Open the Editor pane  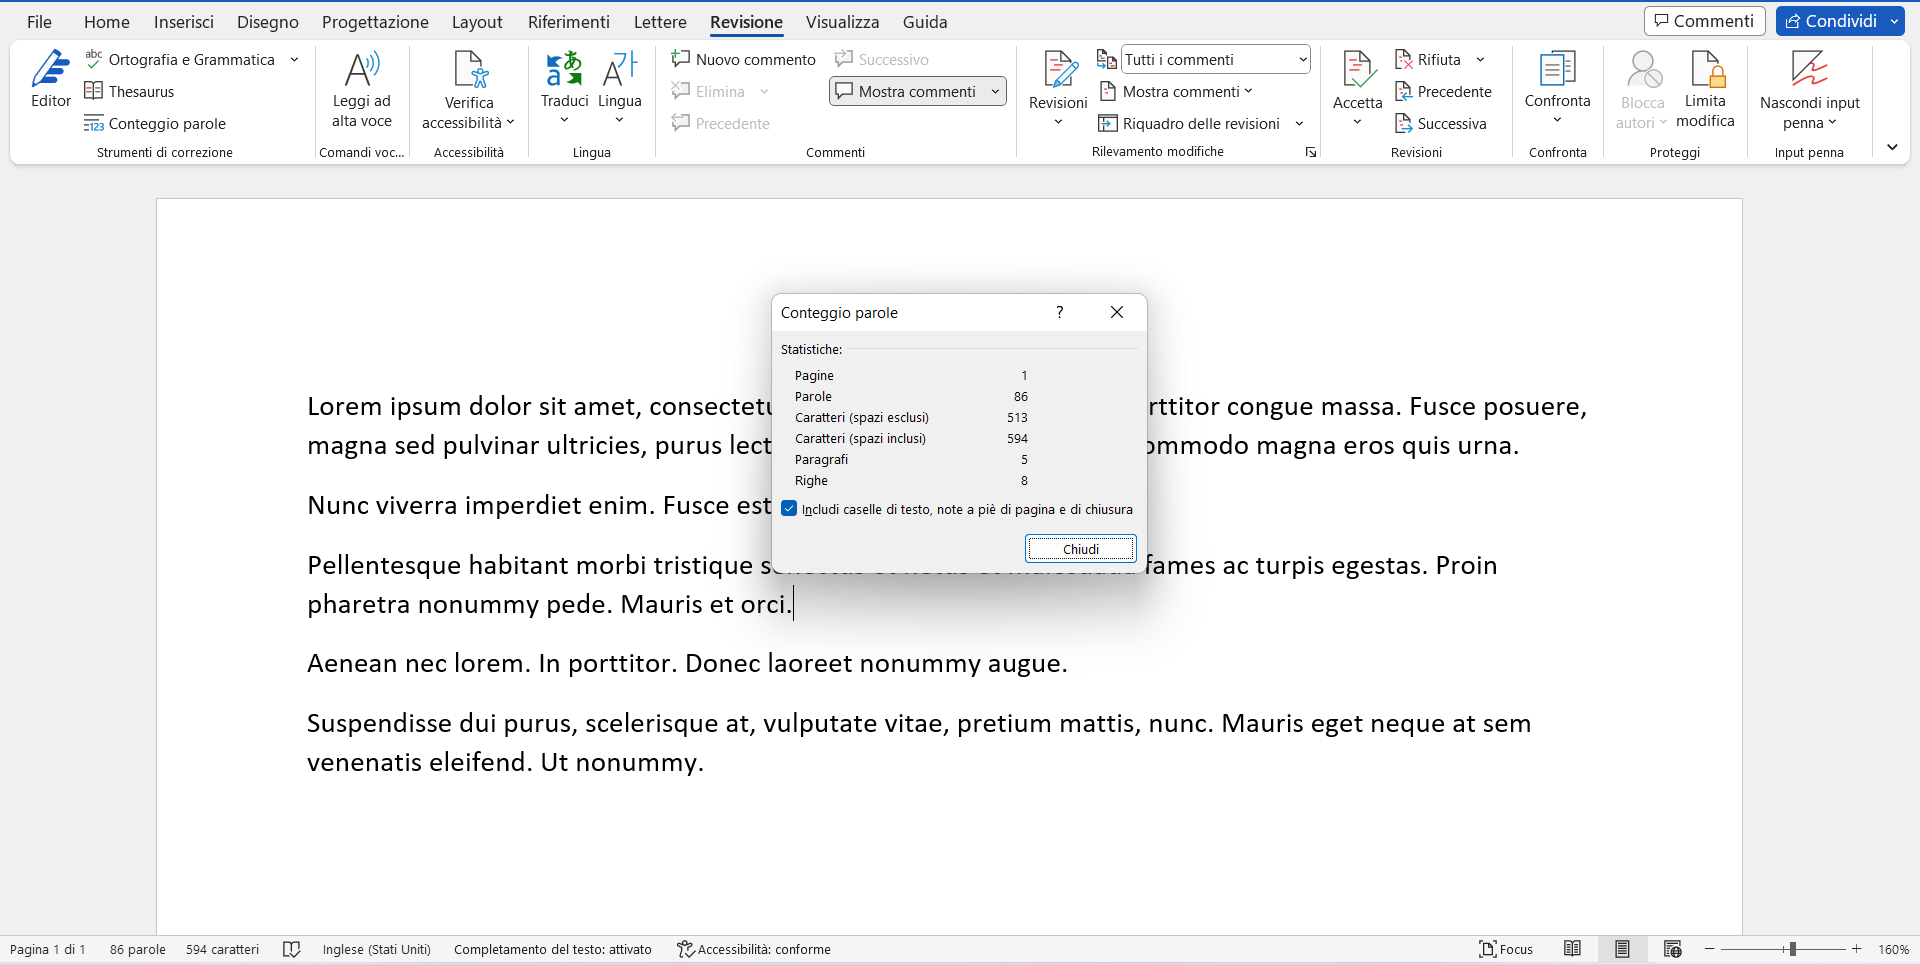click(x=51, y=80)
